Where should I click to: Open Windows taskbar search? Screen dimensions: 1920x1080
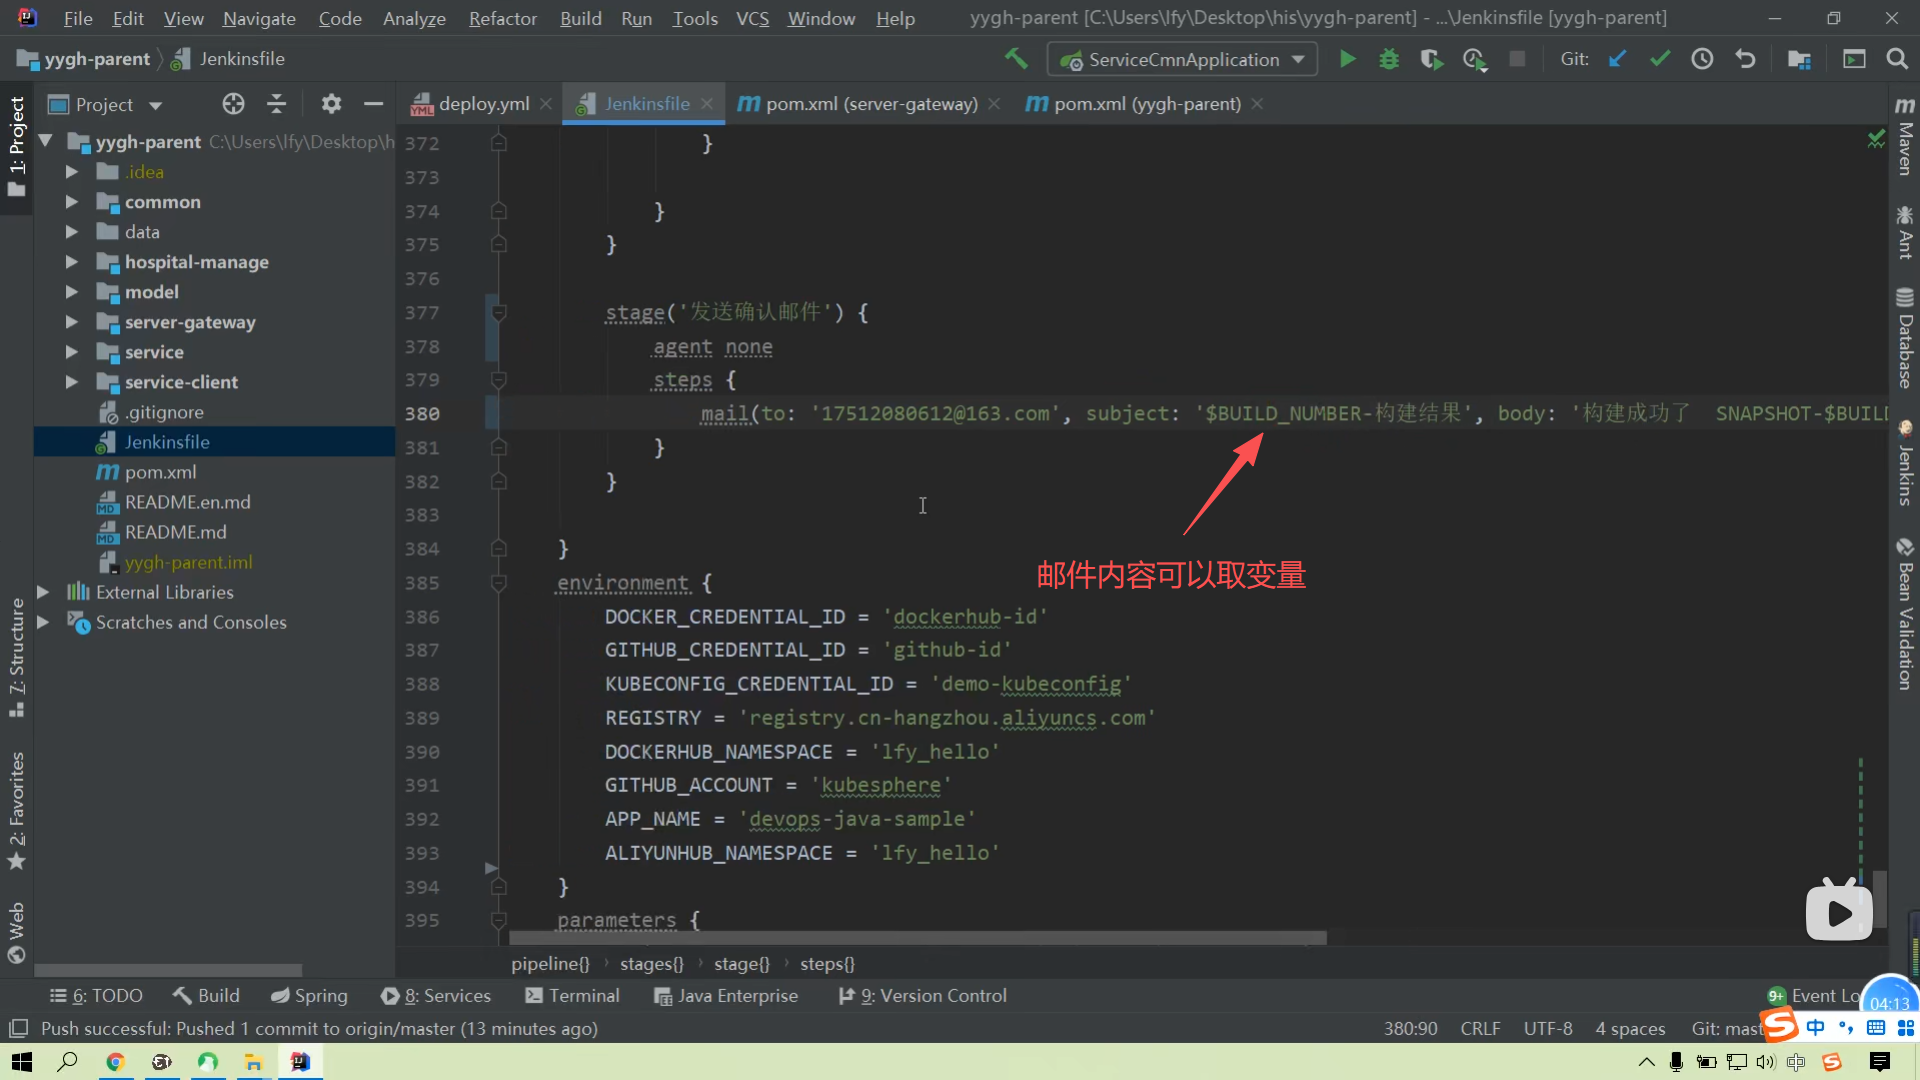[x=67, y=1062]
